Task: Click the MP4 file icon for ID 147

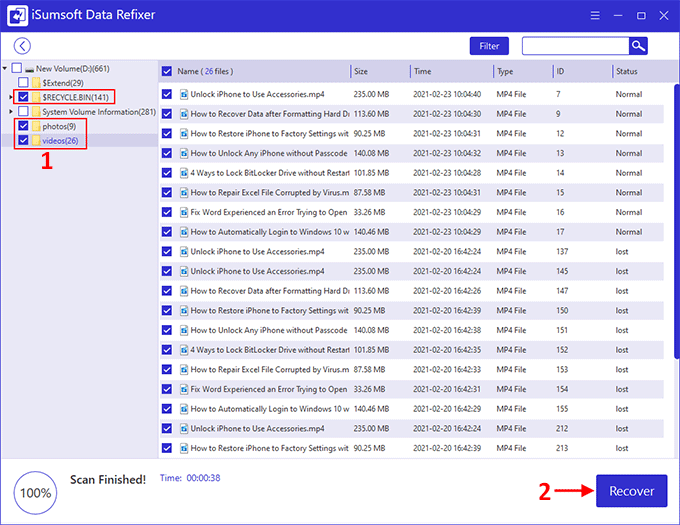Action: [184, 291]
